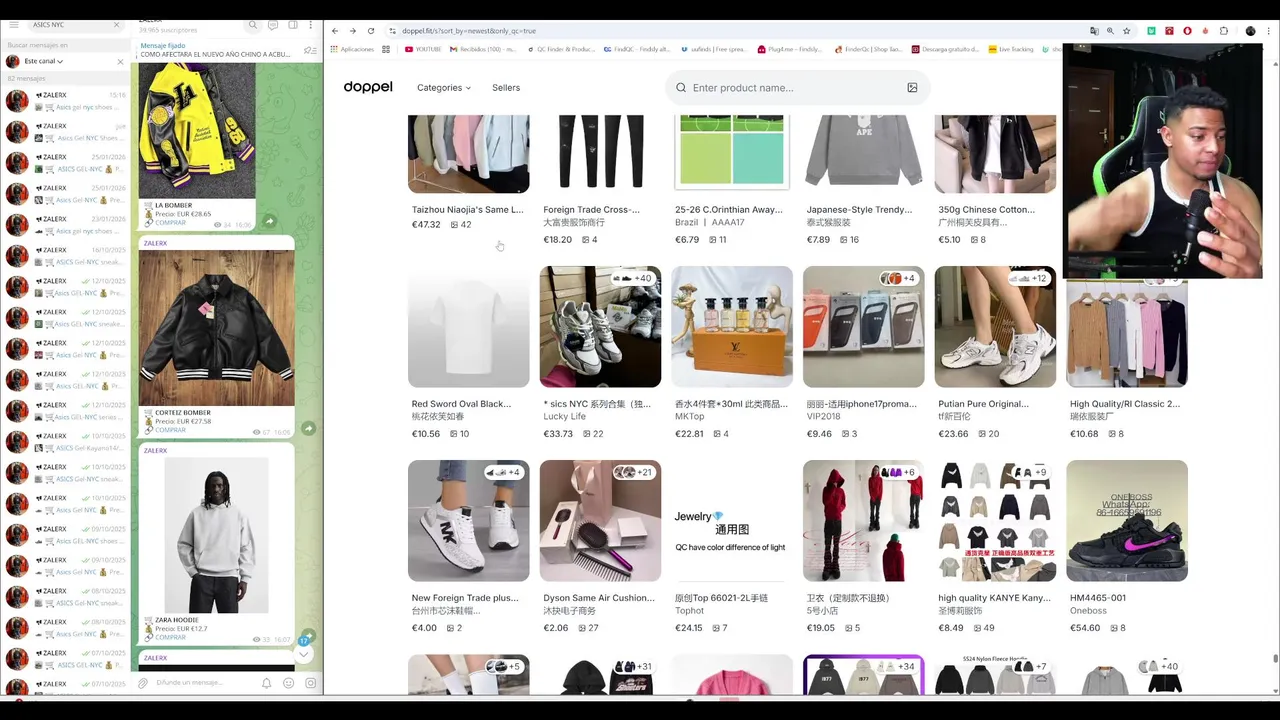Open the attach file paperclip in Telegram
The width and height of the screenshot is (1280, 720).
(x=143, y=683)
